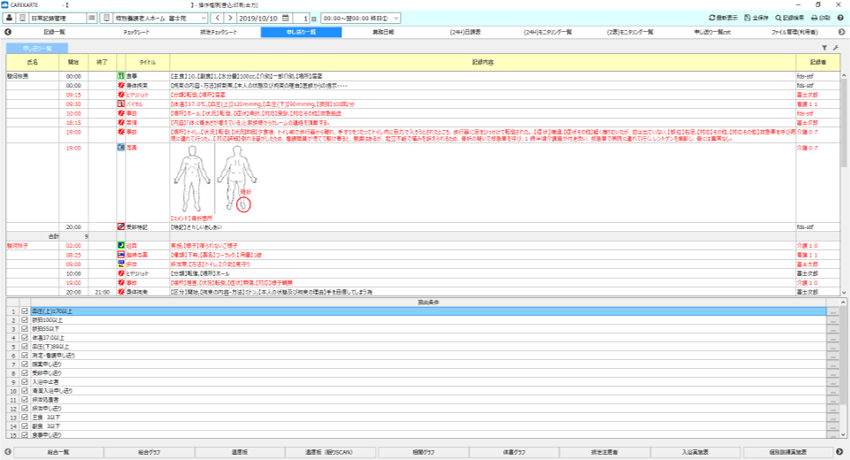Toggle the checkbox in condition row 1
The image size is (850, 460).
[24, 311]
